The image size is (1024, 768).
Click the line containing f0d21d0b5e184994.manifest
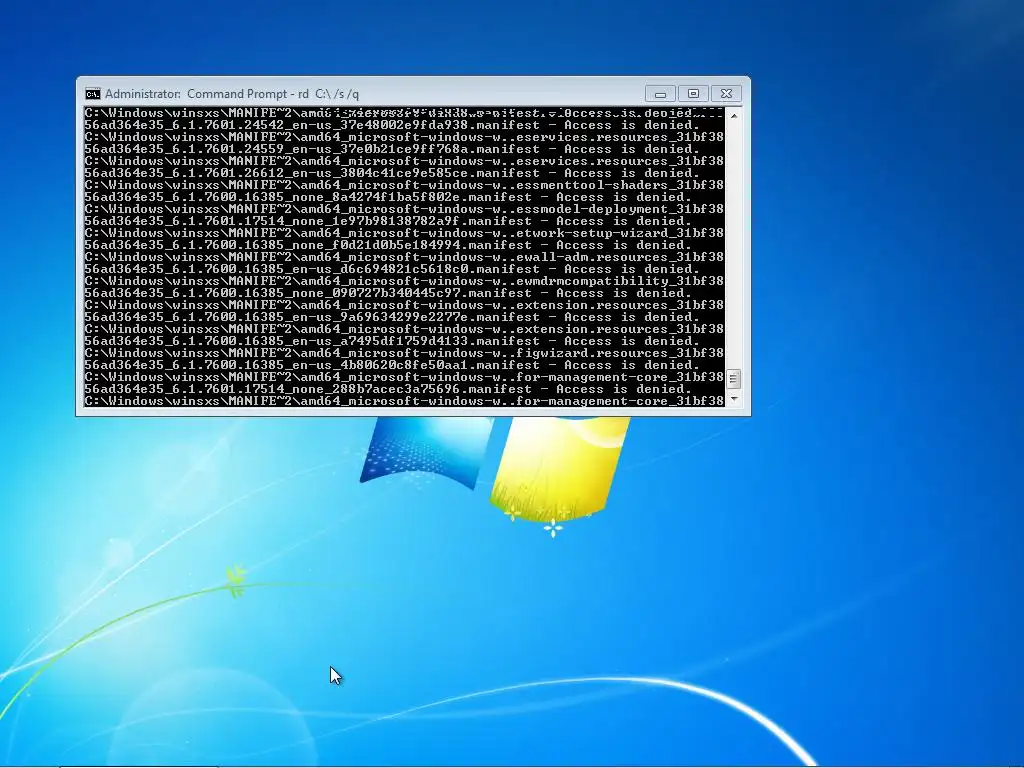tap(388, 245)
